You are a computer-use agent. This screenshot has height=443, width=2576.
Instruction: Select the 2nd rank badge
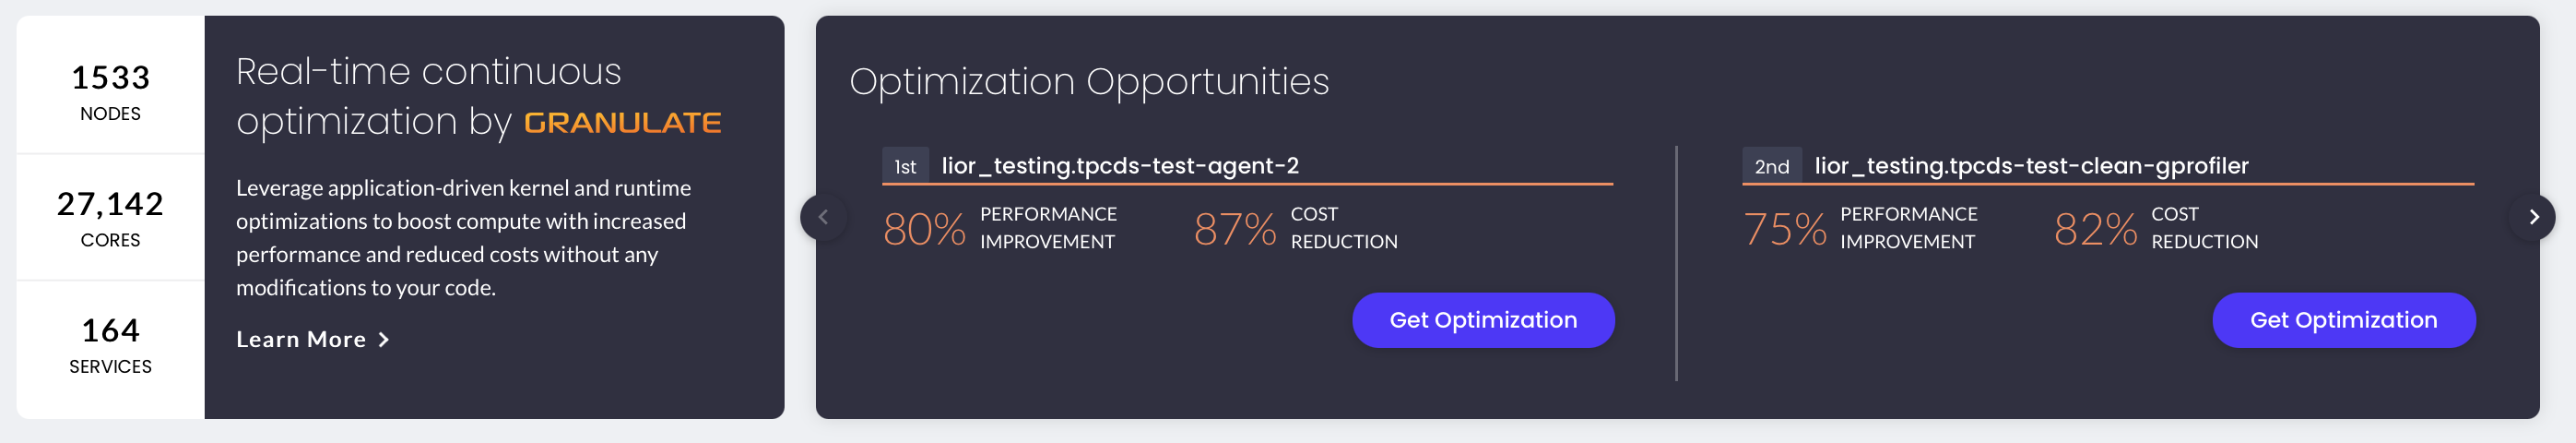tap(1771, 166)
